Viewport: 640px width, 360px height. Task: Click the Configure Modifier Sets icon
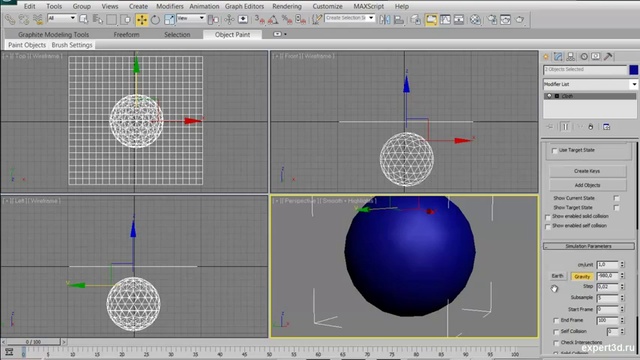(x=607, y=127)
